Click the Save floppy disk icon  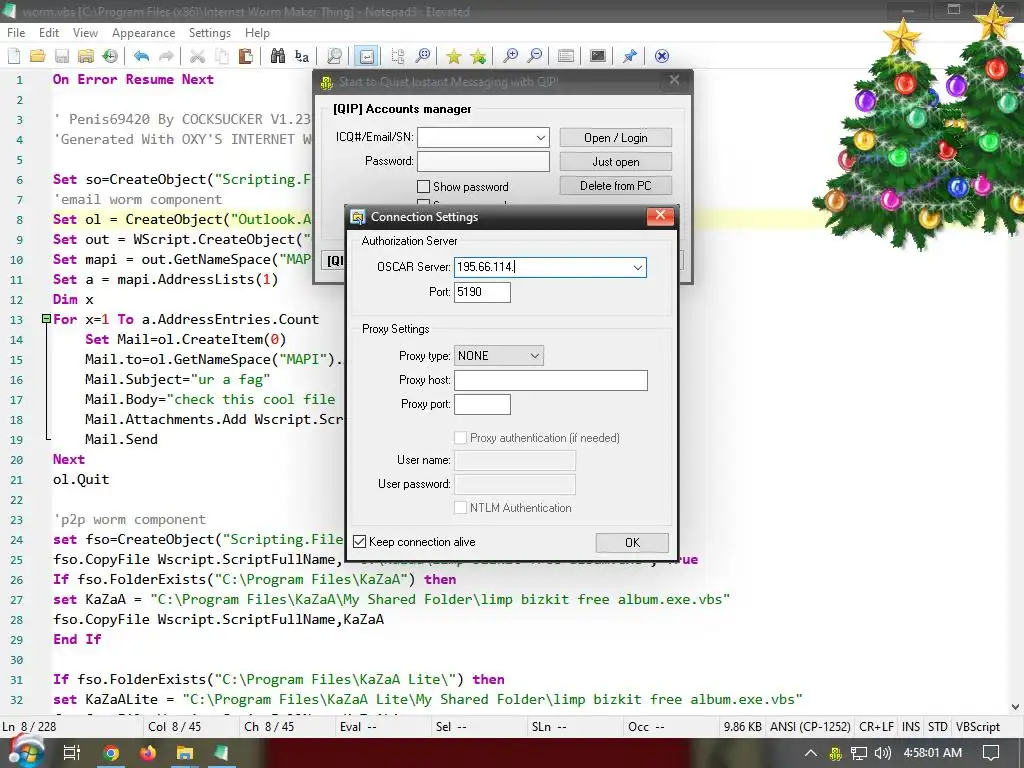point(62,56)
